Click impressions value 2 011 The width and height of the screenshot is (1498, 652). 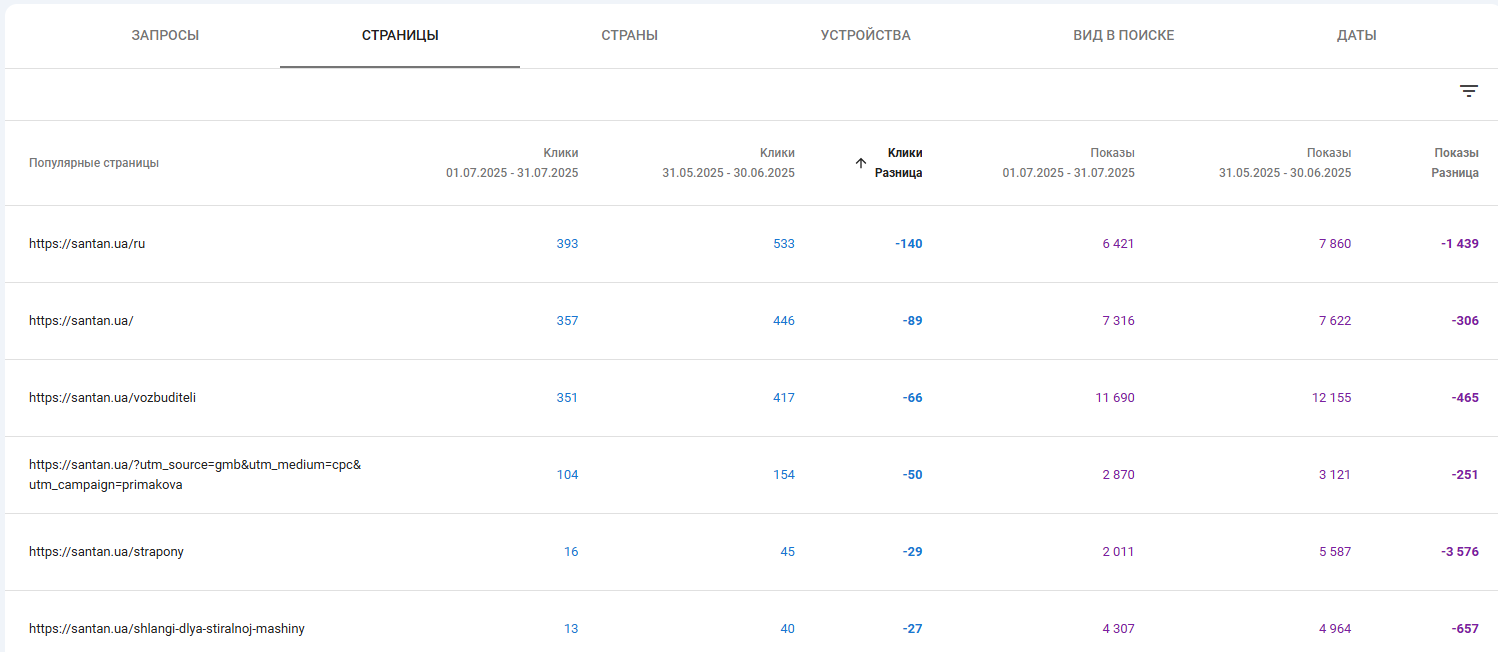tap(1118, 552)
